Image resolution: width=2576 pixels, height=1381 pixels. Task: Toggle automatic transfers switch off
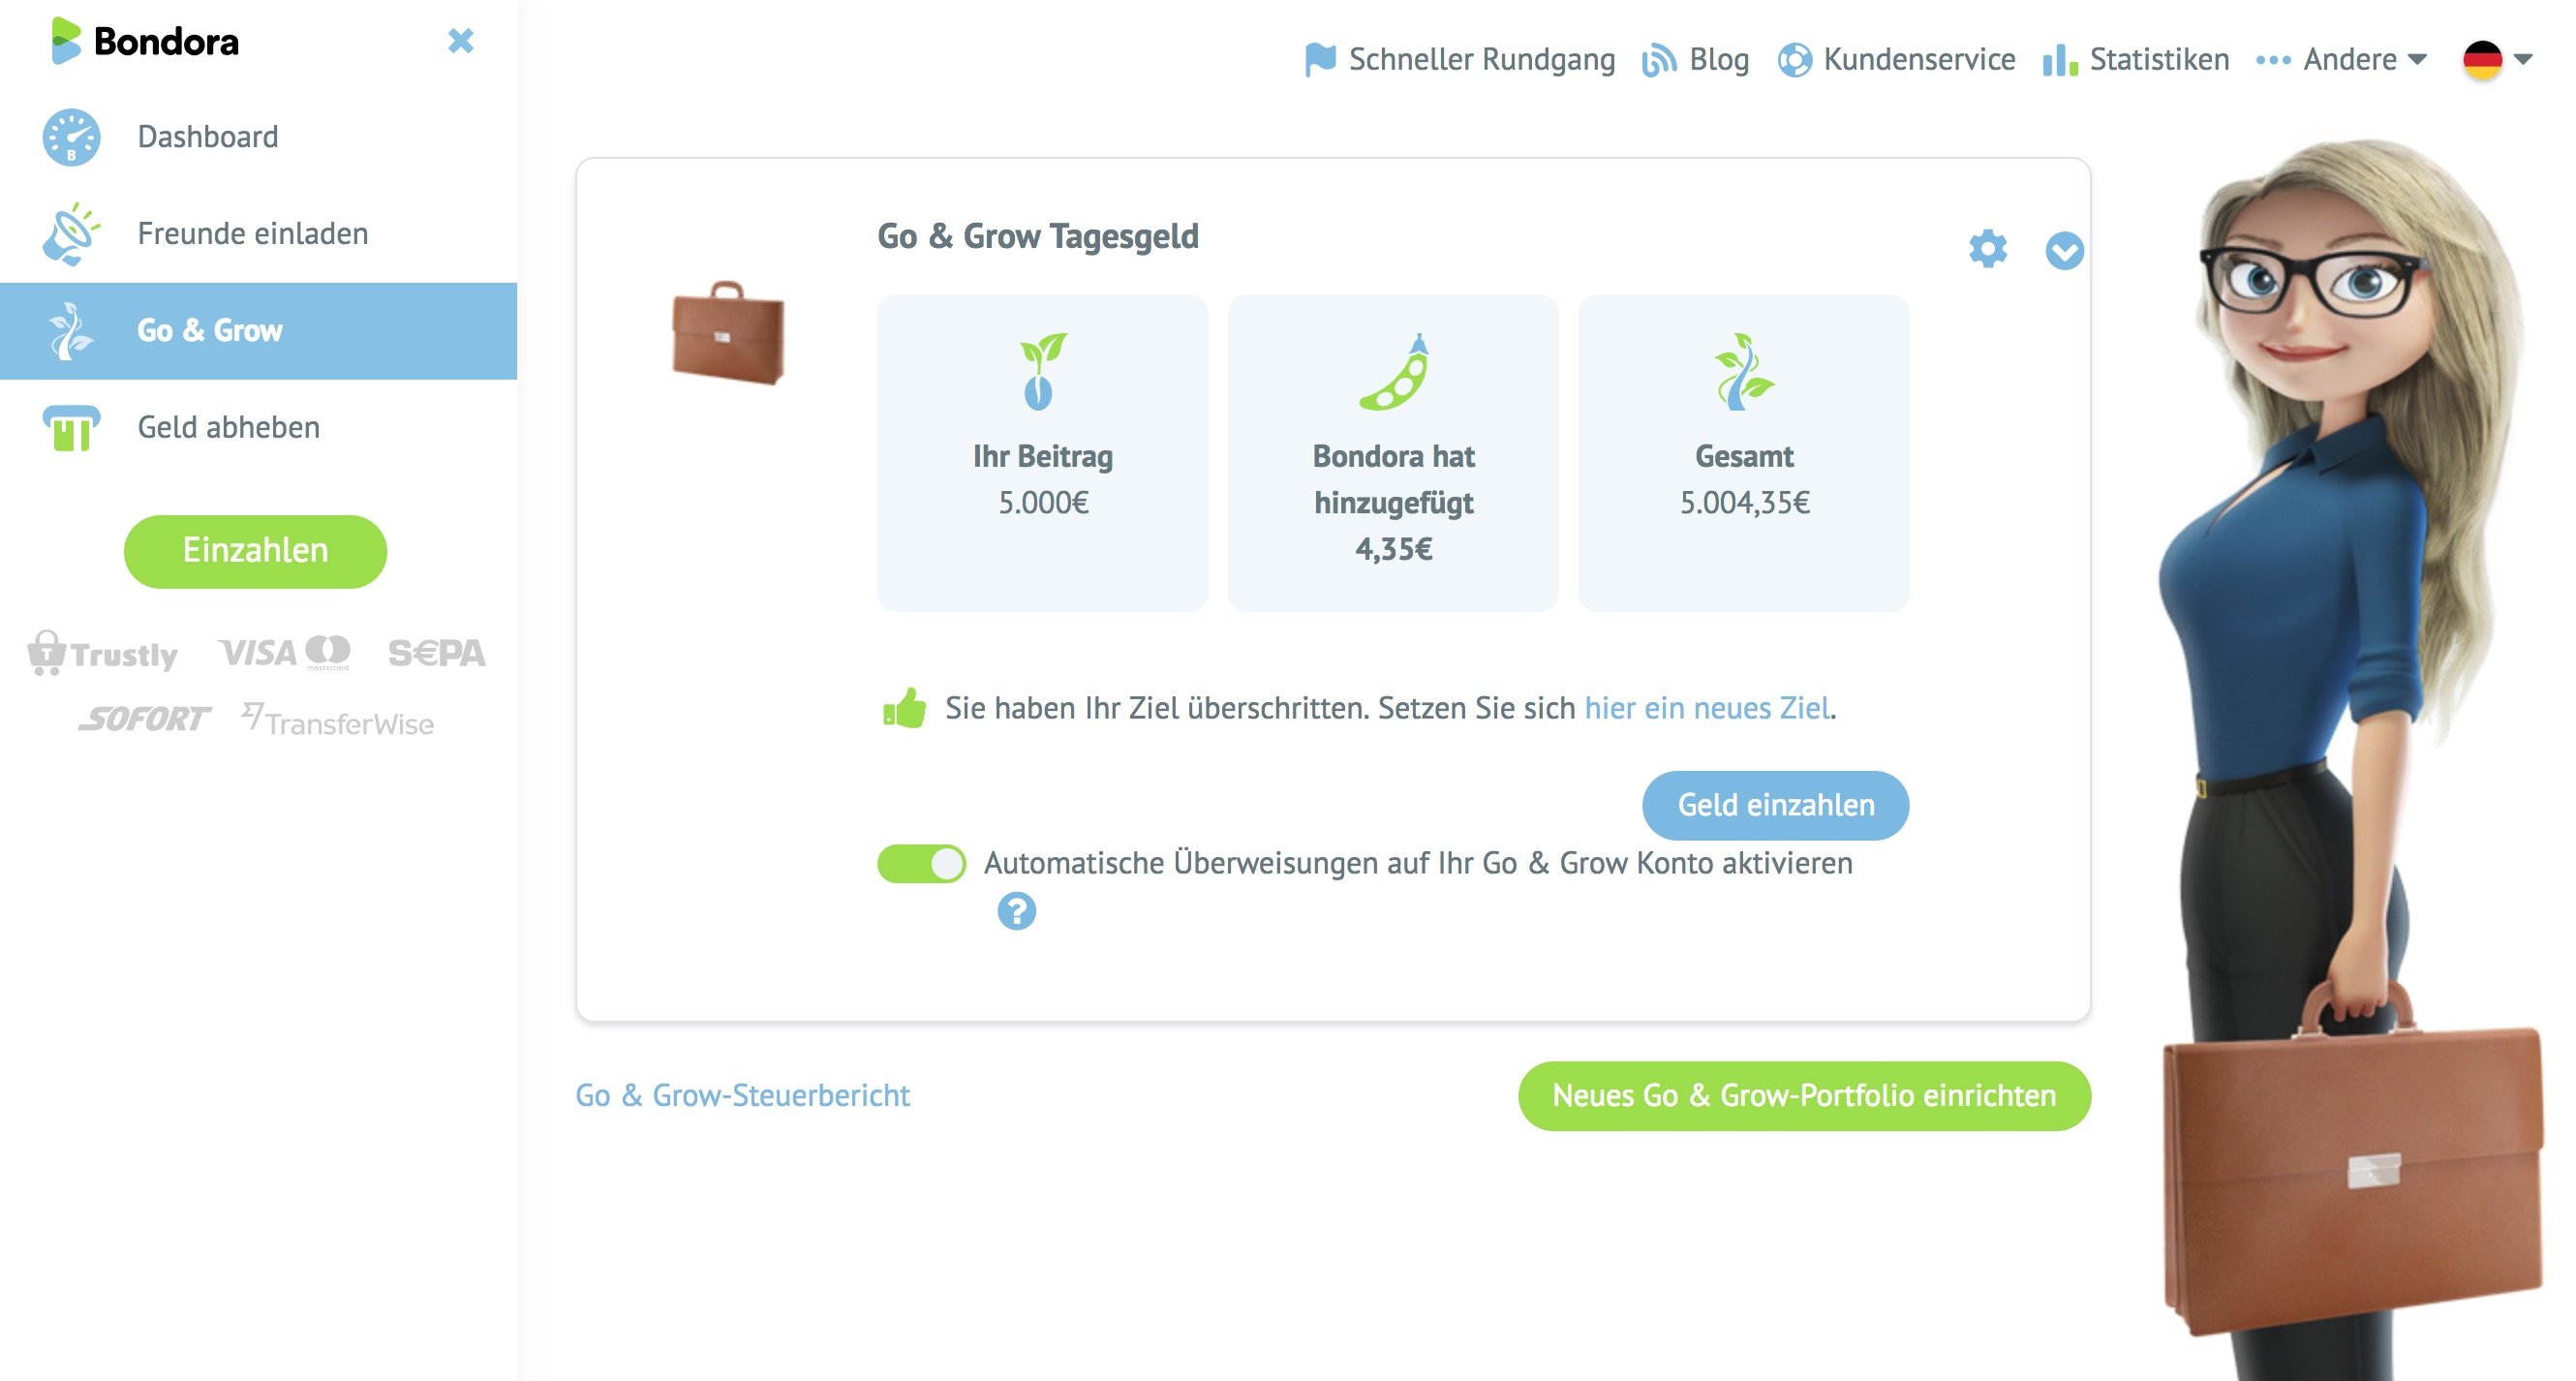pos(921,864)
